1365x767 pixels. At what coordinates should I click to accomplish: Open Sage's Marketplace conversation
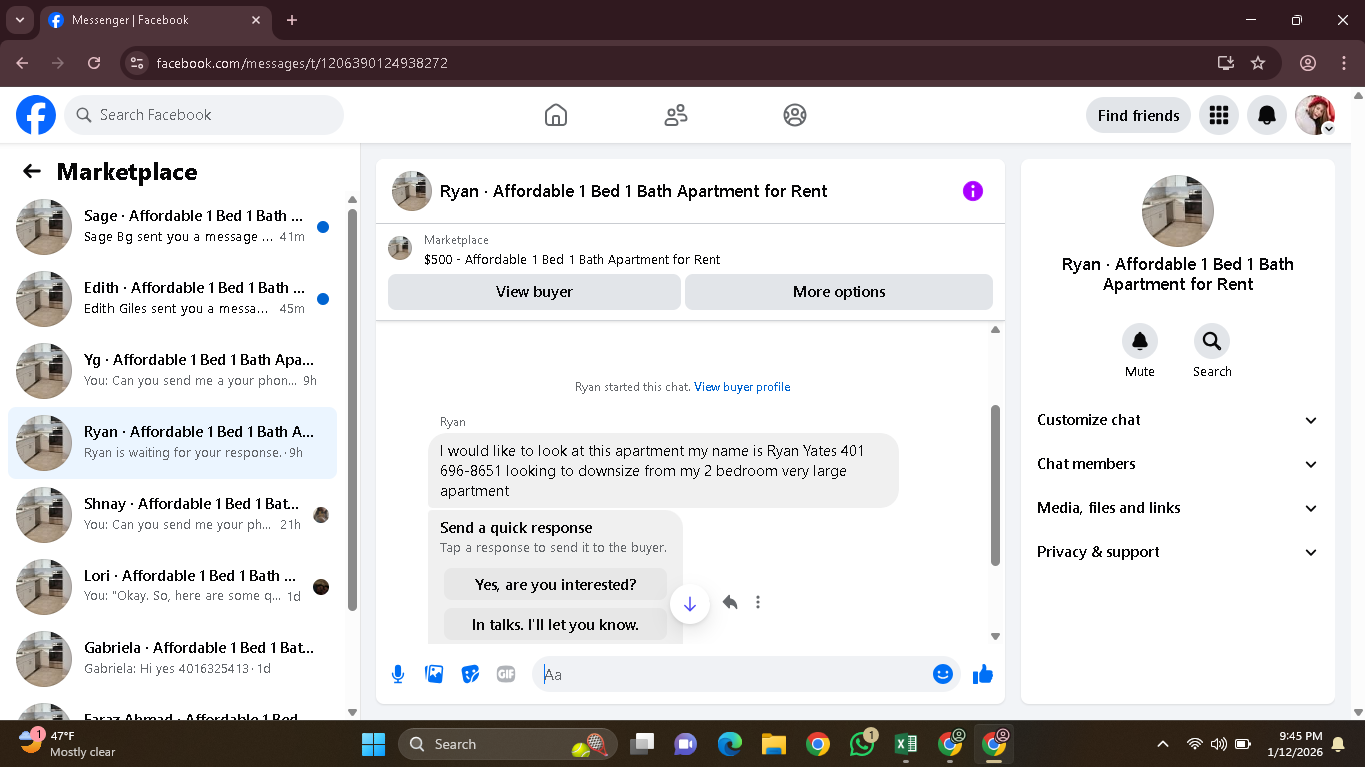(x=172, y=227)
